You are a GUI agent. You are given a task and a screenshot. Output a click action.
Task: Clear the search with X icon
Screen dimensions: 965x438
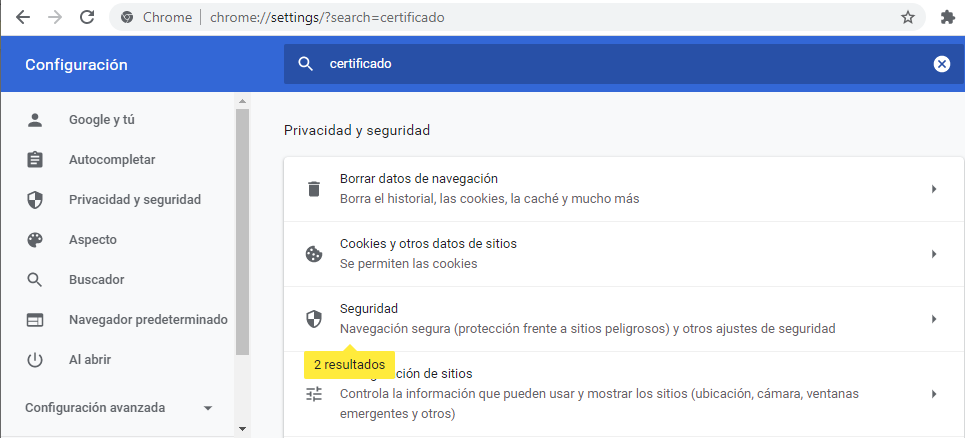941,64
